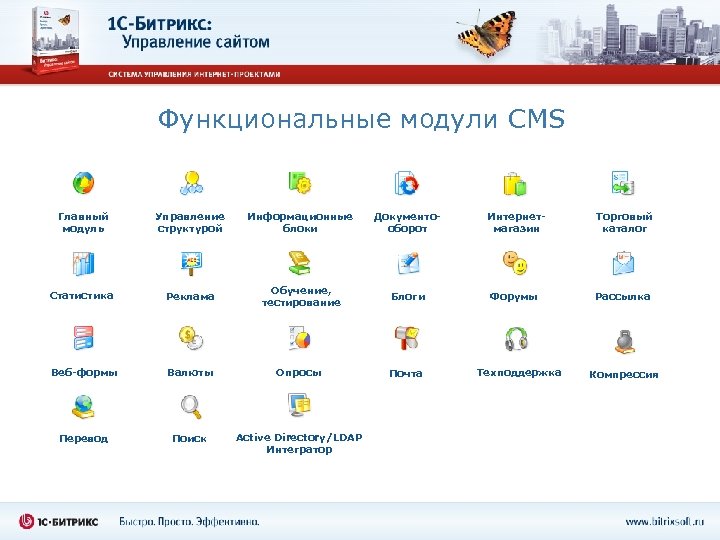Click the Перевод globe icon
720x540 pixels.
pyautogui.click(x=83, y=407)
